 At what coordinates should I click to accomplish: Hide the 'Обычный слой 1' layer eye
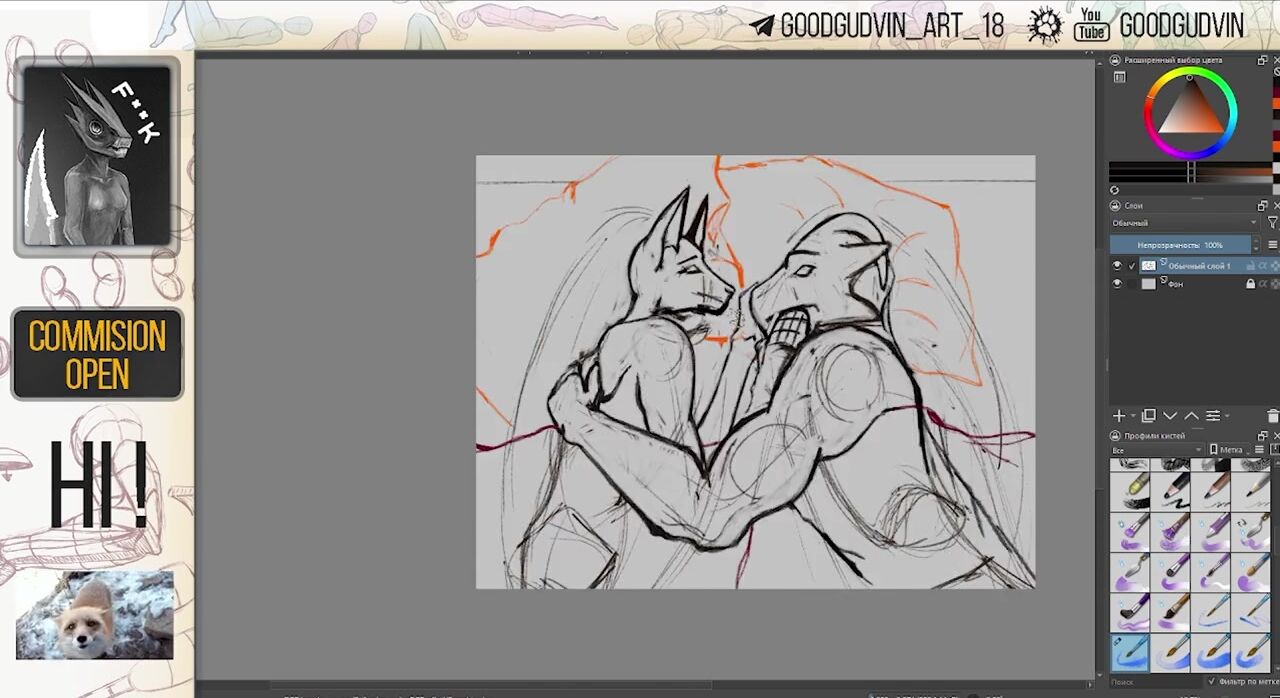(1117, 266)
